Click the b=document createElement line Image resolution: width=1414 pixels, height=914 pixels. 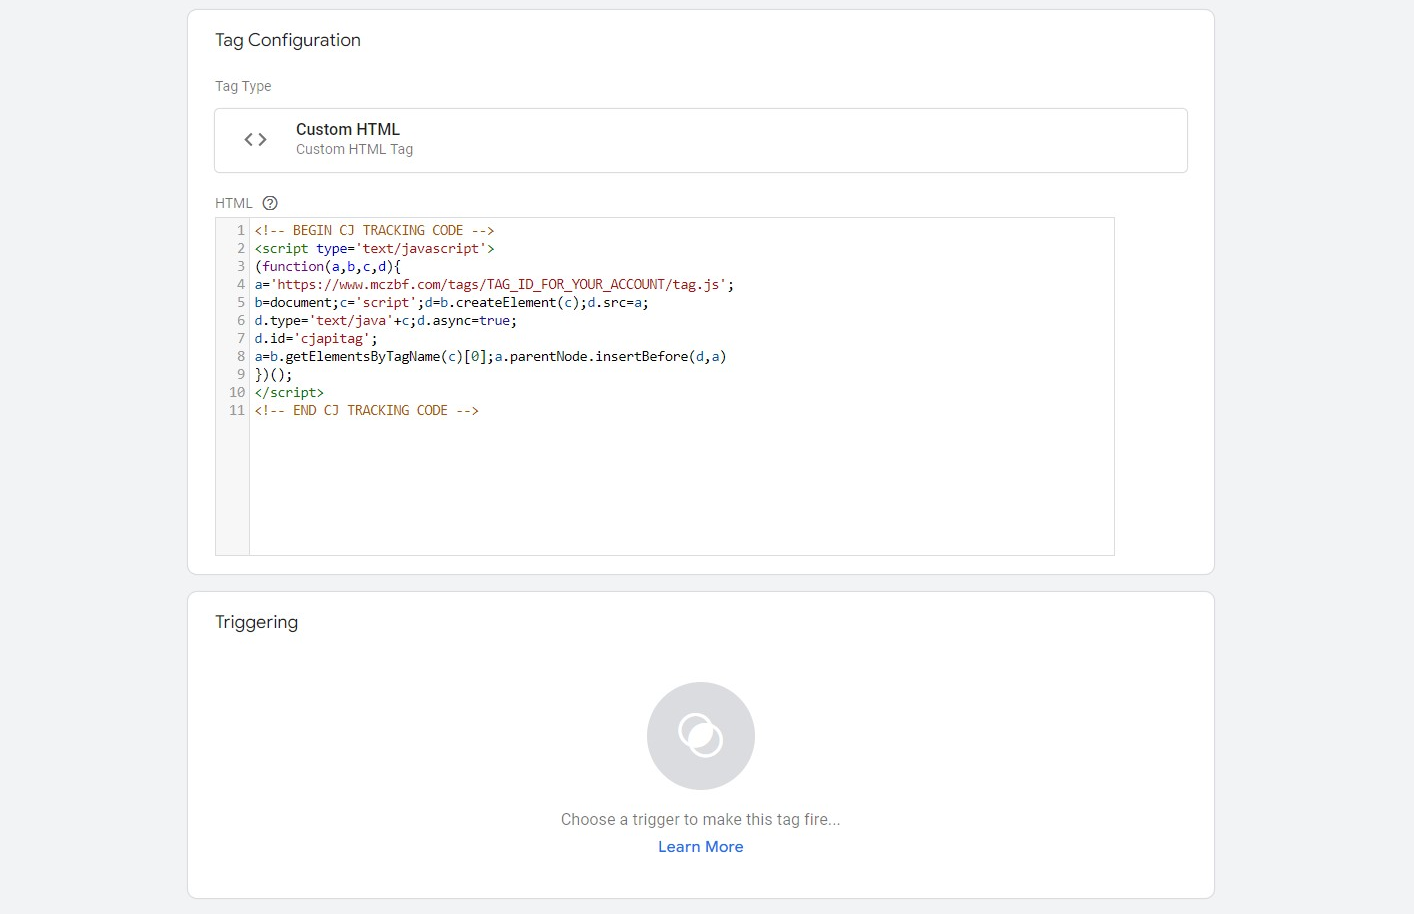tap(452, 303)
